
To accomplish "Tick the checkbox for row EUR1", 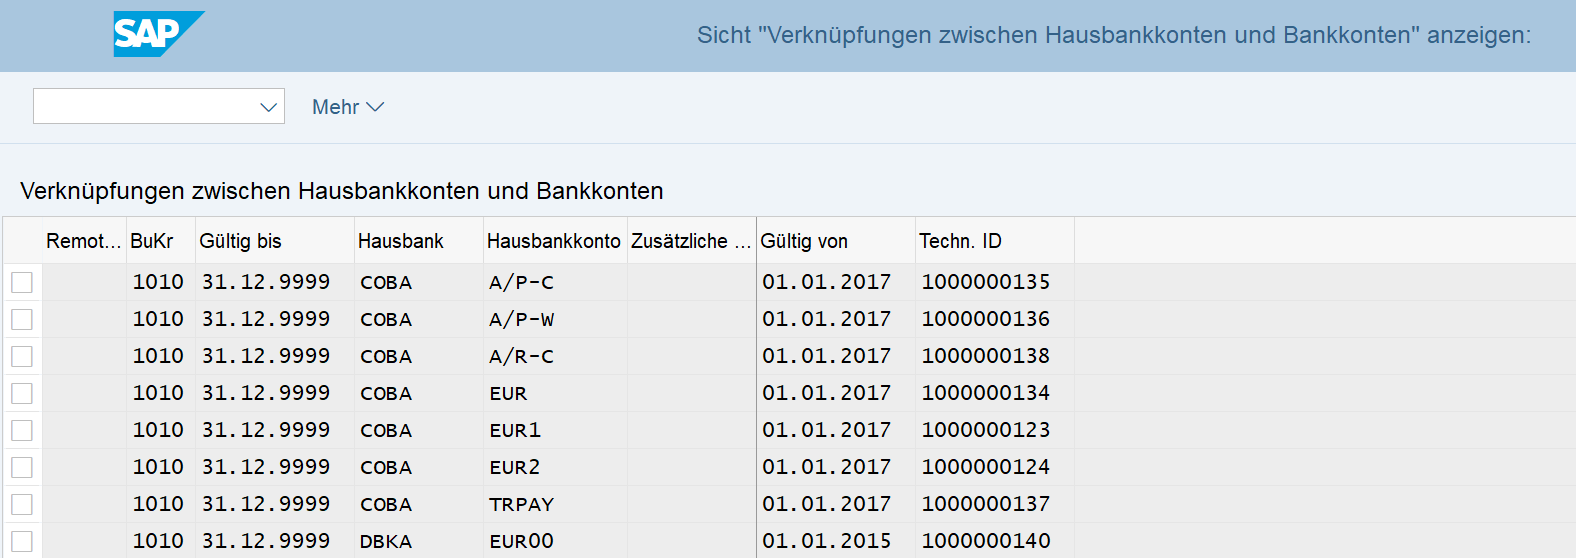I will coord(22,431).
